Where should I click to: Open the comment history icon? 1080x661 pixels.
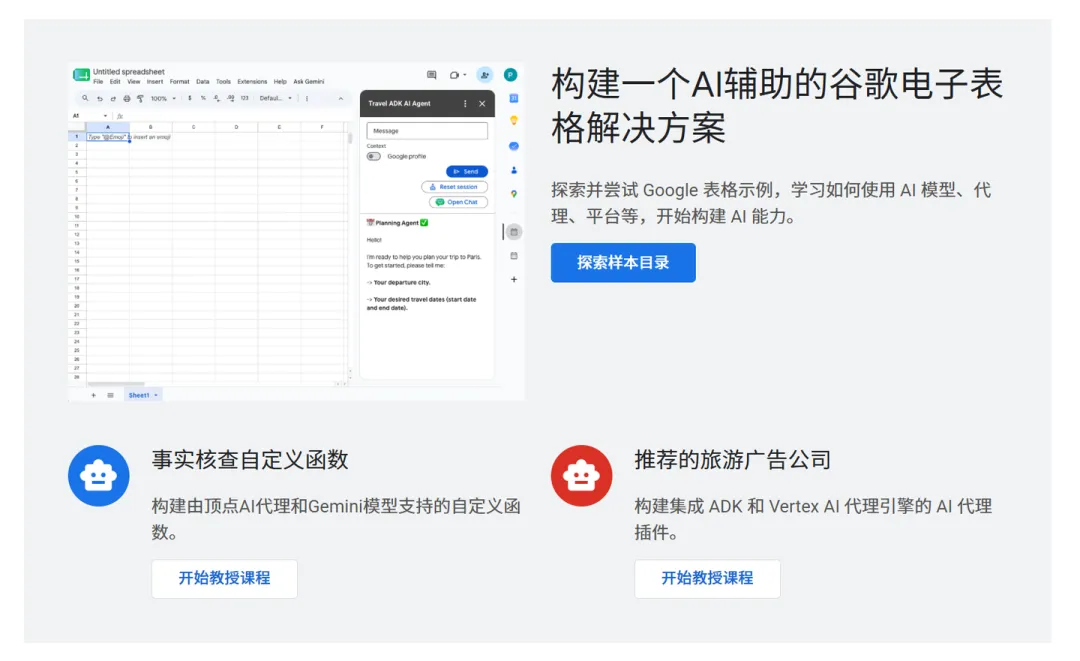coord(432,75)
